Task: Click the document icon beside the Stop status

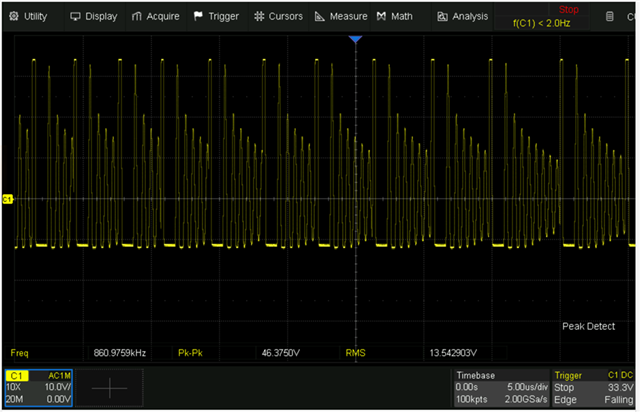Action: tap(609, 16)
